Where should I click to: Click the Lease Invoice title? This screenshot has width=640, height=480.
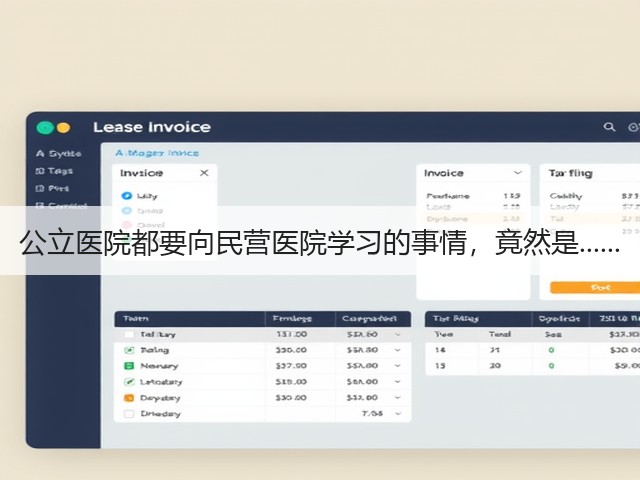pyautogui.click(x=152, y=127)
